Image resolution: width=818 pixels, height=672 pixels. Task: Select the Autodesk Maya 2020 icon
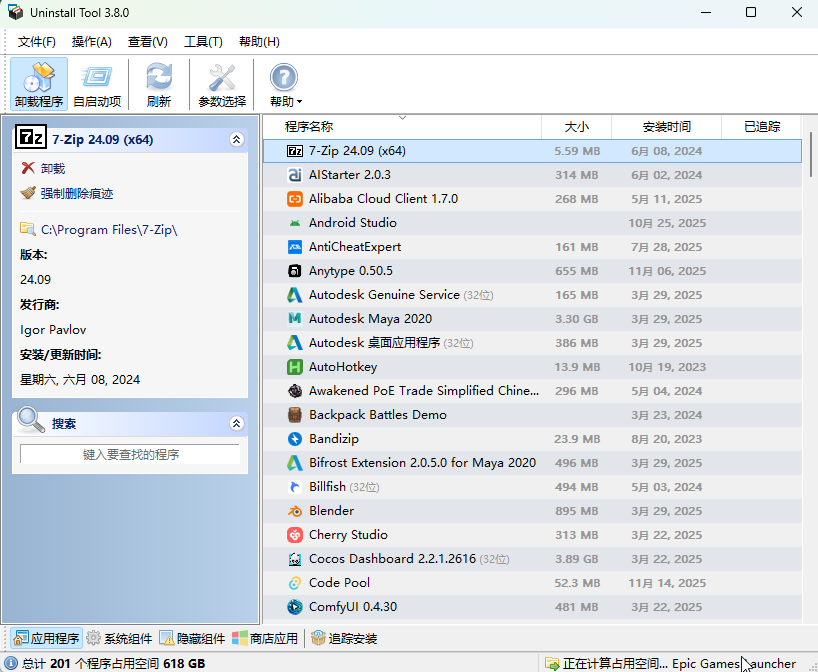click(295, 319)
